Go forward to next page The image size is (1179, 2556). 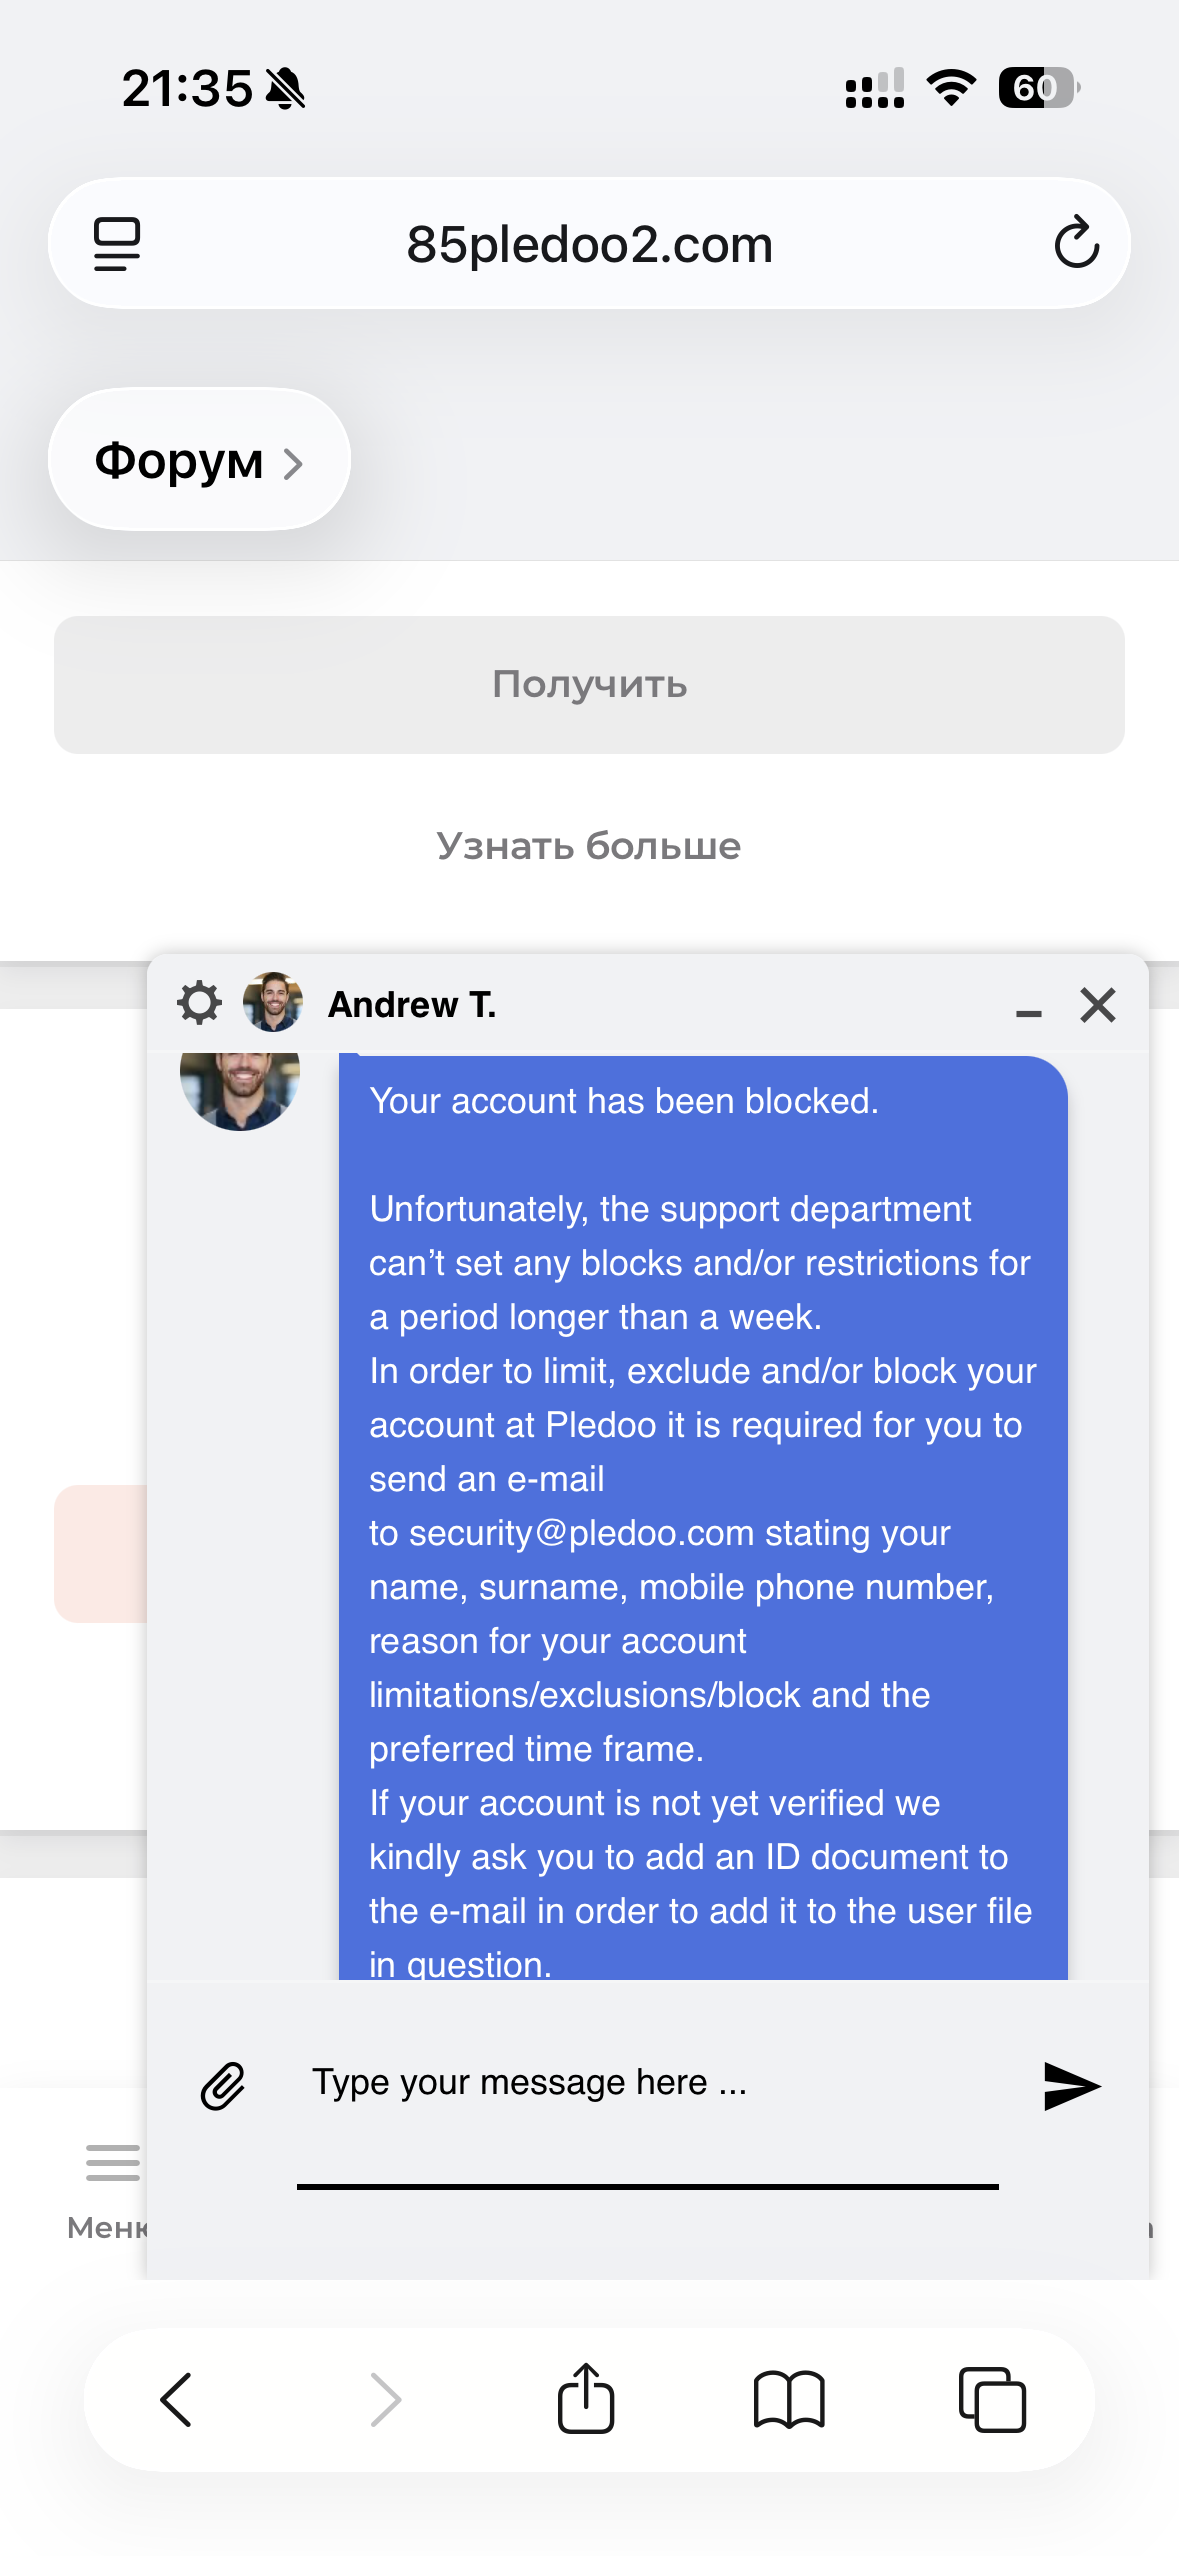(x=385, y=2399)
